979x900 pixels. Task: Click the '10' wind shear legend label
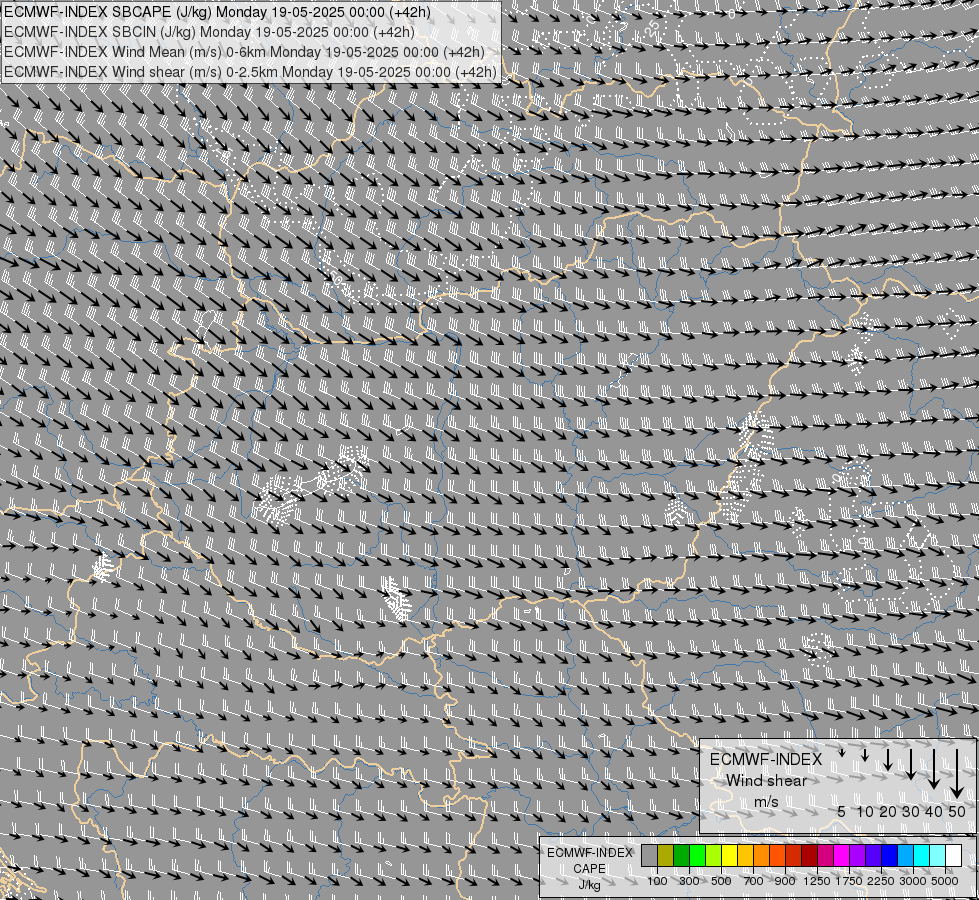865,811
